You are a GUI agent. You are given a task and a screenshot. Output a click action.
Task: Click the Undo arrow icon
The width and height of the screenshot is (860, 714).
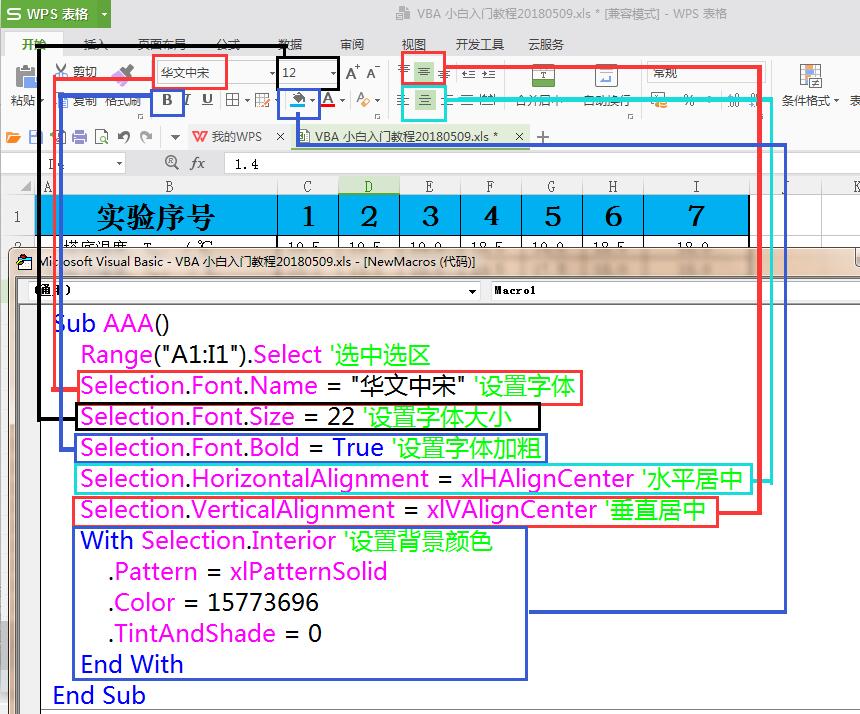click(122, 136)
